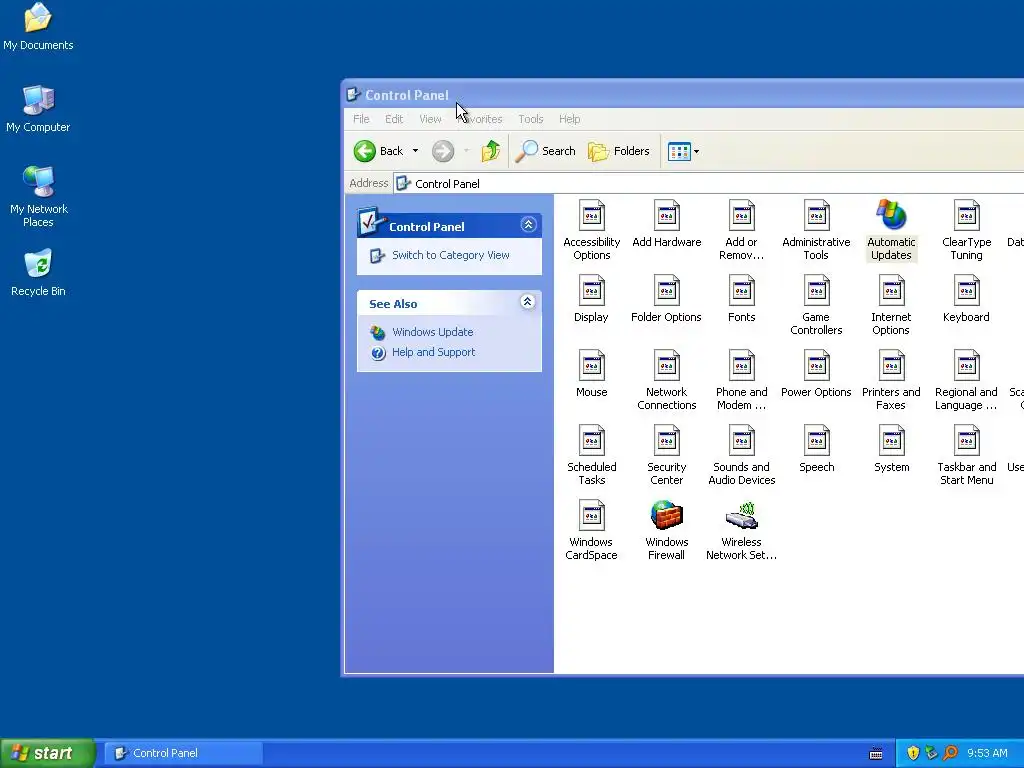The image size is (1024, 768).
Task: Open Folder Options icon
Action: click(x=666, y=298)
